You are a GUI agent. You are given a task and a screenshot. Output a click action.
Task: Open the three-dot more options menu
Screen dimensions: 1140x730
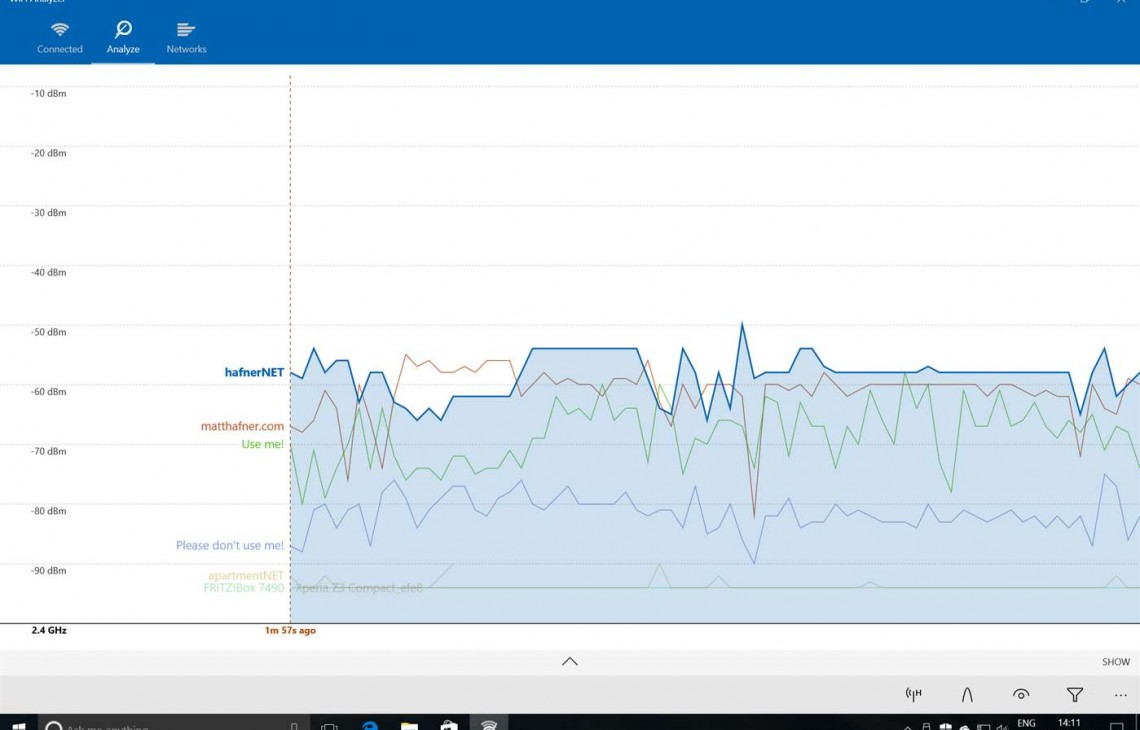pos(1120,694)
